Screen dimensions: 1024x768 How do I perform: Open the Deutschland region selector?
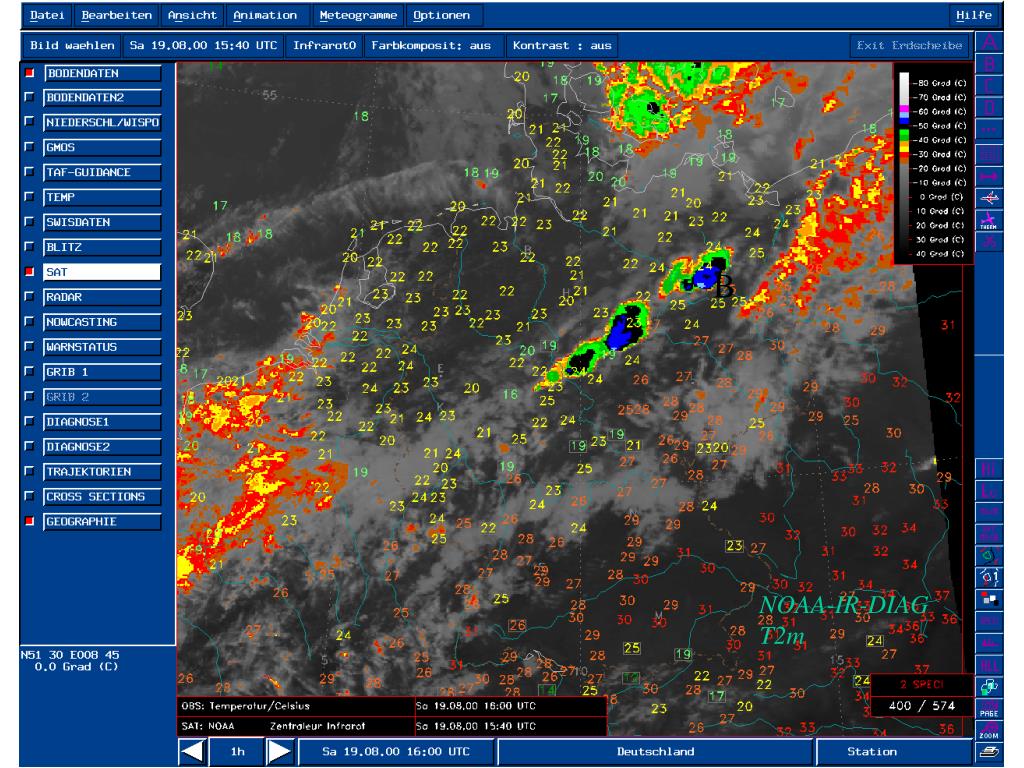click(x=656, y=751)
